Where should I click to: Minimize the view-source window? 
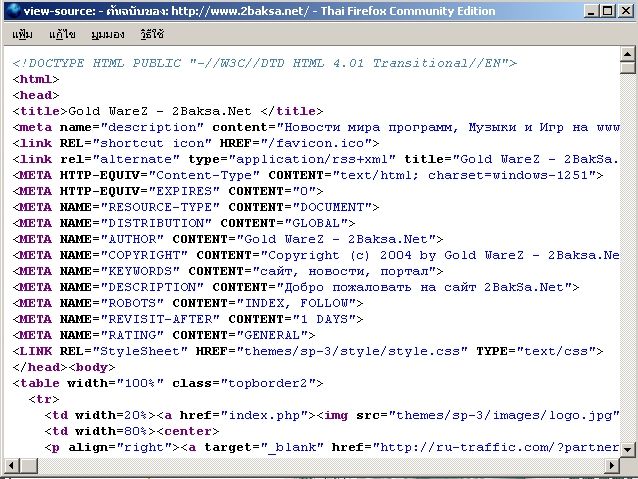point(591,11)
